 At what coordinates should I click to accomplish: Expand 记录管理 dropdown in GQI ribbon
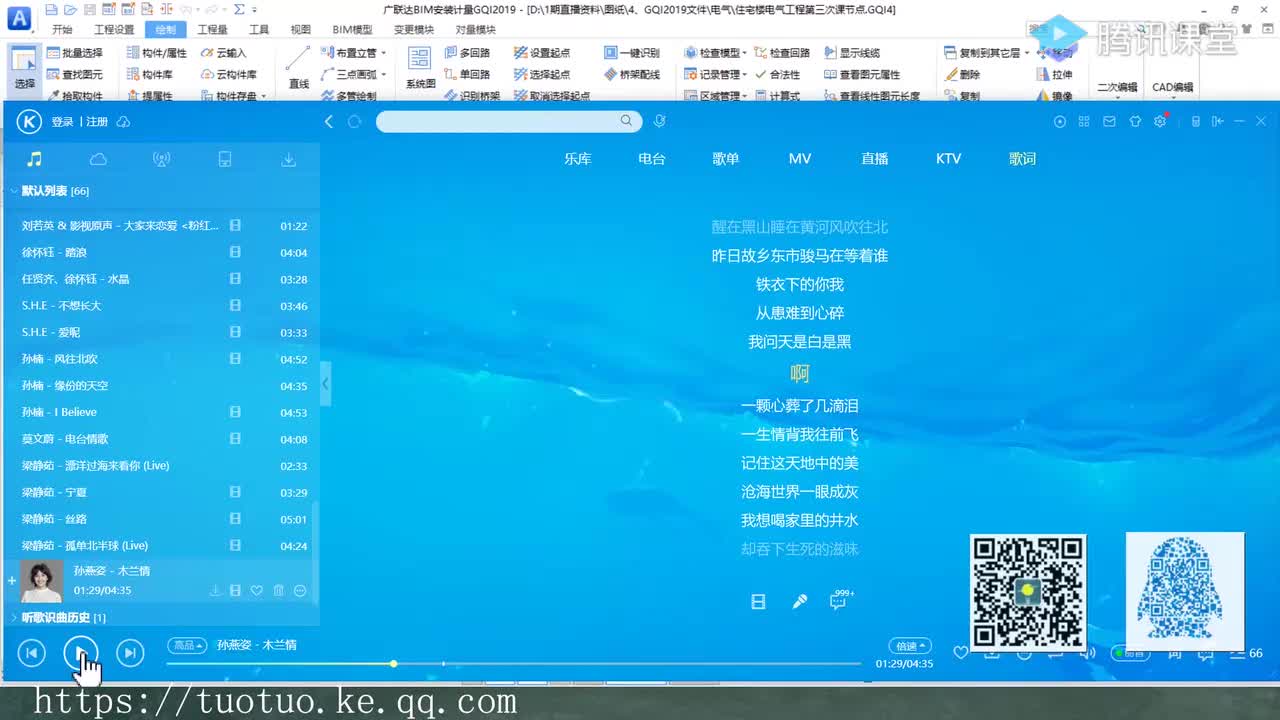[746, 75]
